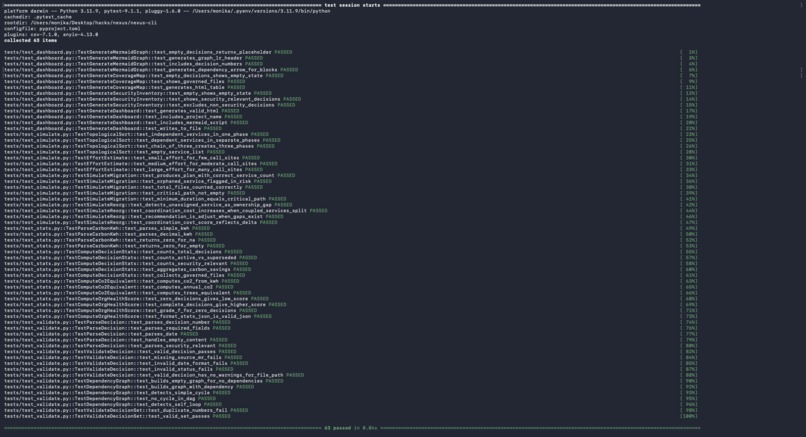Click the test_complete_decisions_give_higher_score row

[145, 304]
